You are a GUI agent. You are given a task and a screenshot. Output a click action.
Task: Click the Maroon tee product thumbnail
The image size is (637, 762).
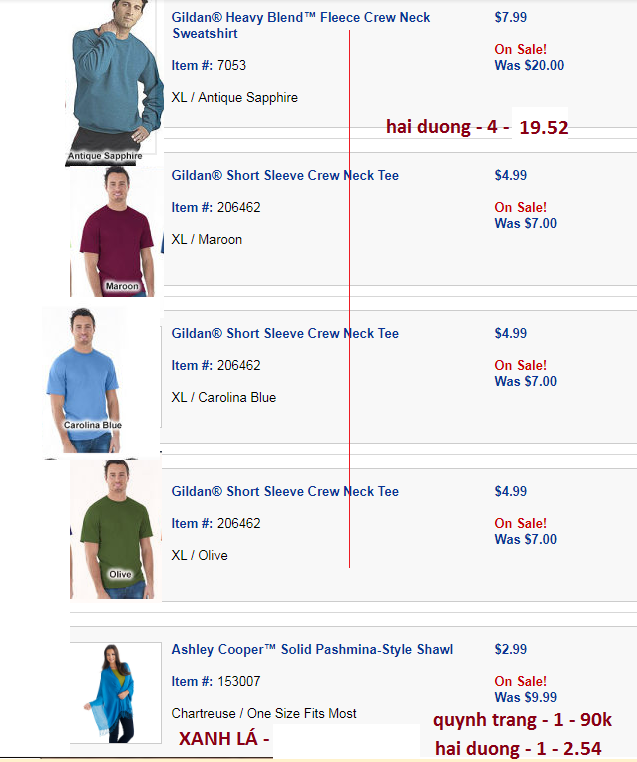(x=117, y=232)
